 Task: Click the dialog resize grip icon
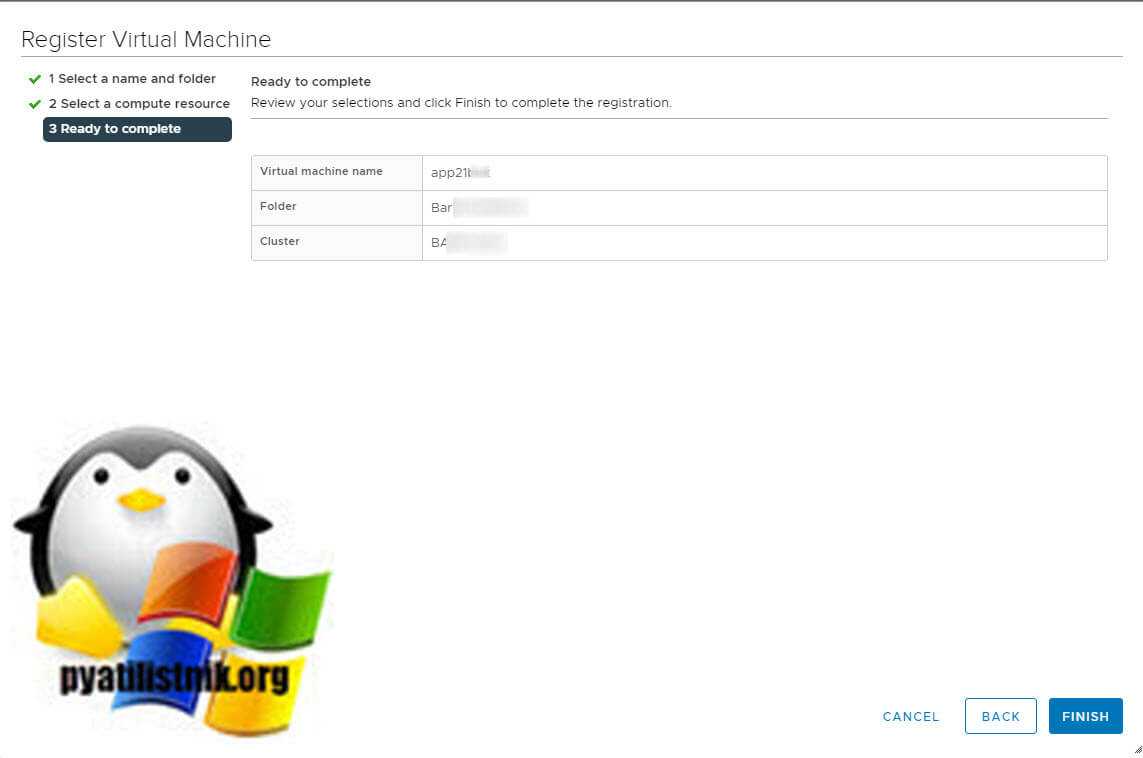pos(1138,749)
